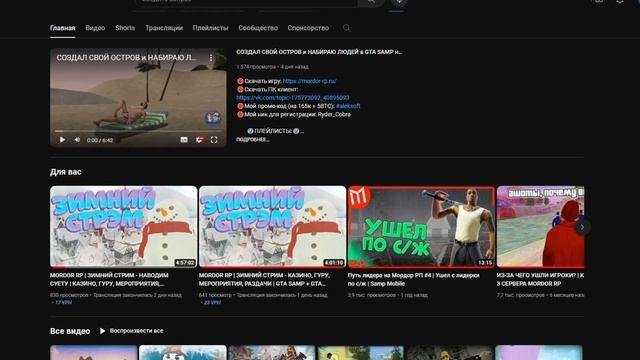Image resolution: width=640 pixels, height=360 pixels.
Task: Open title 'ЗИМНИЙ СТРИМ - НАВОДИМ СУЕТУ'
Action: pos(109,280)
